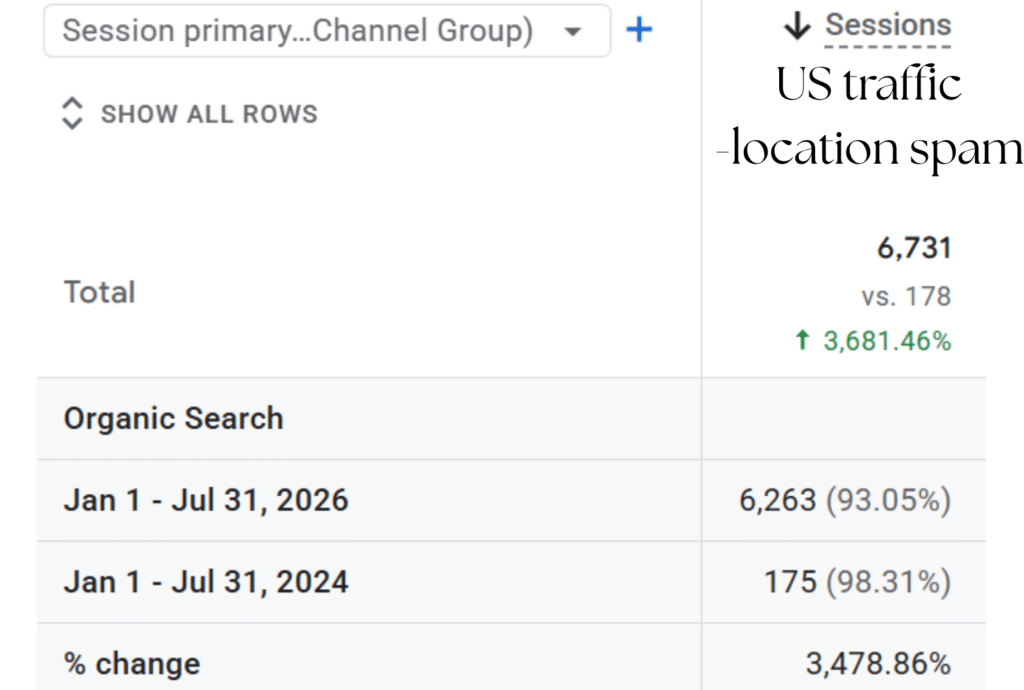Click the blue plus add-dimension icon
Screen dimensions: 1024x690
click(639, 30)
